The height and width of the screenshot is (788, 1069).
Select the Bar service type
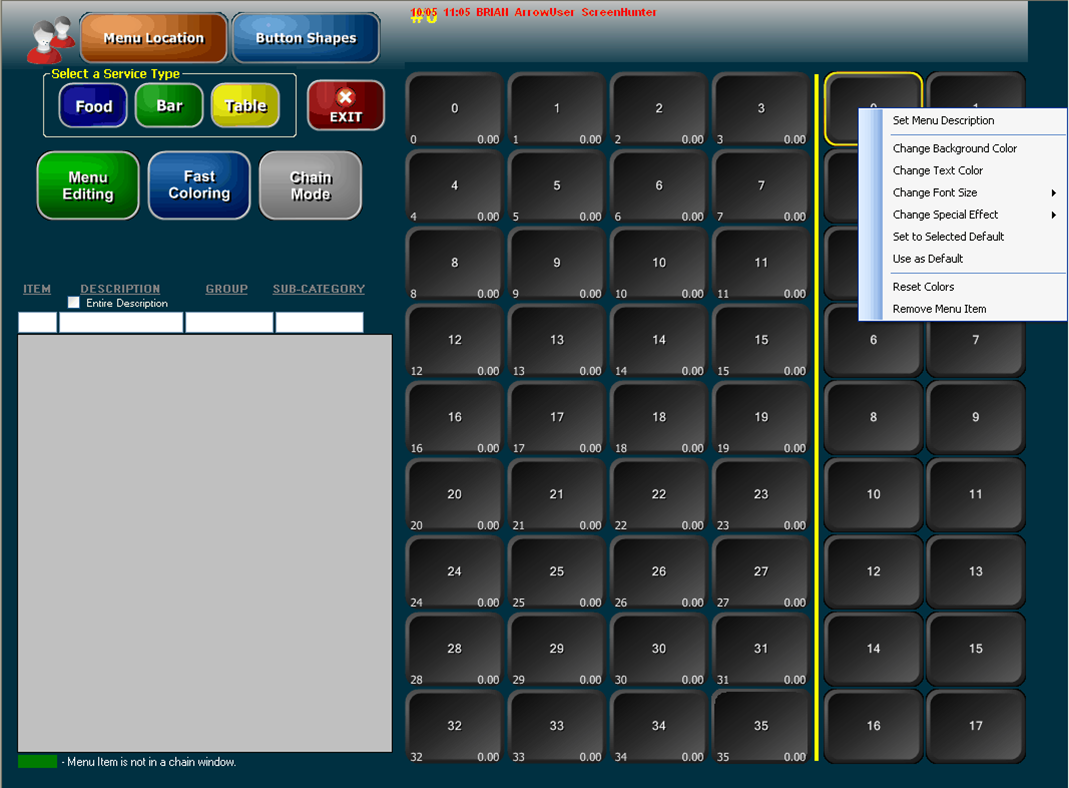pos(169,106)
